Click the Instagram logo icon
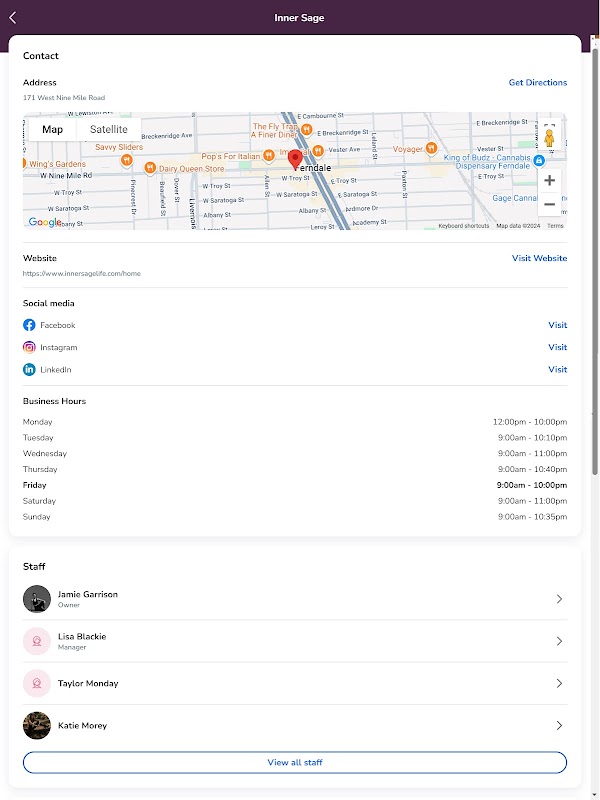This screenshot has height=800, width=600. [x=29, y=347]
